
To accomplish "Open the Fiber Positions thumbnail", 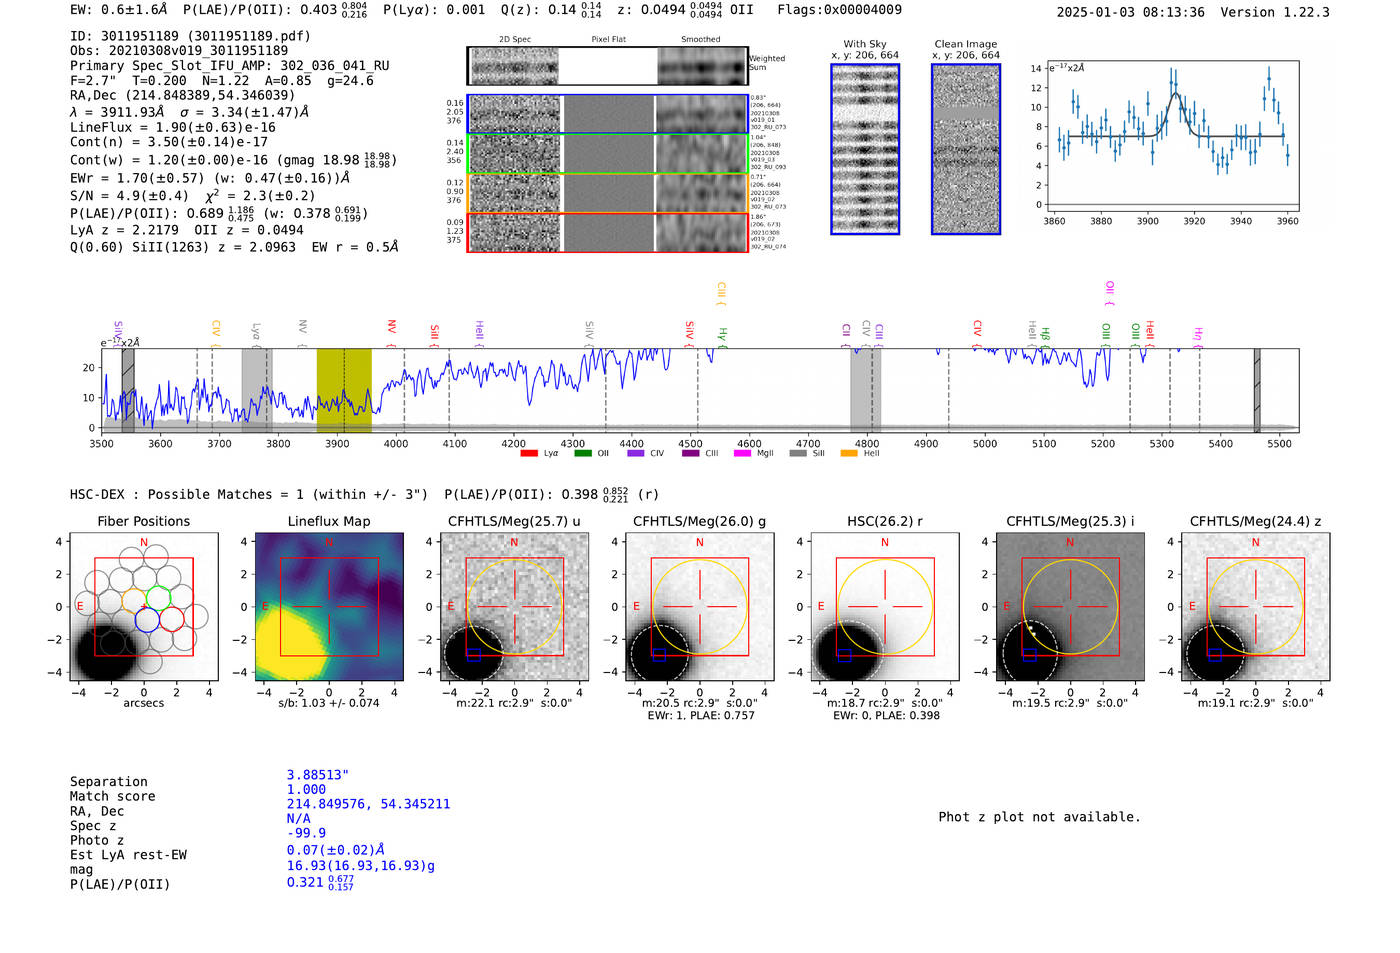I will pos(144,607).
